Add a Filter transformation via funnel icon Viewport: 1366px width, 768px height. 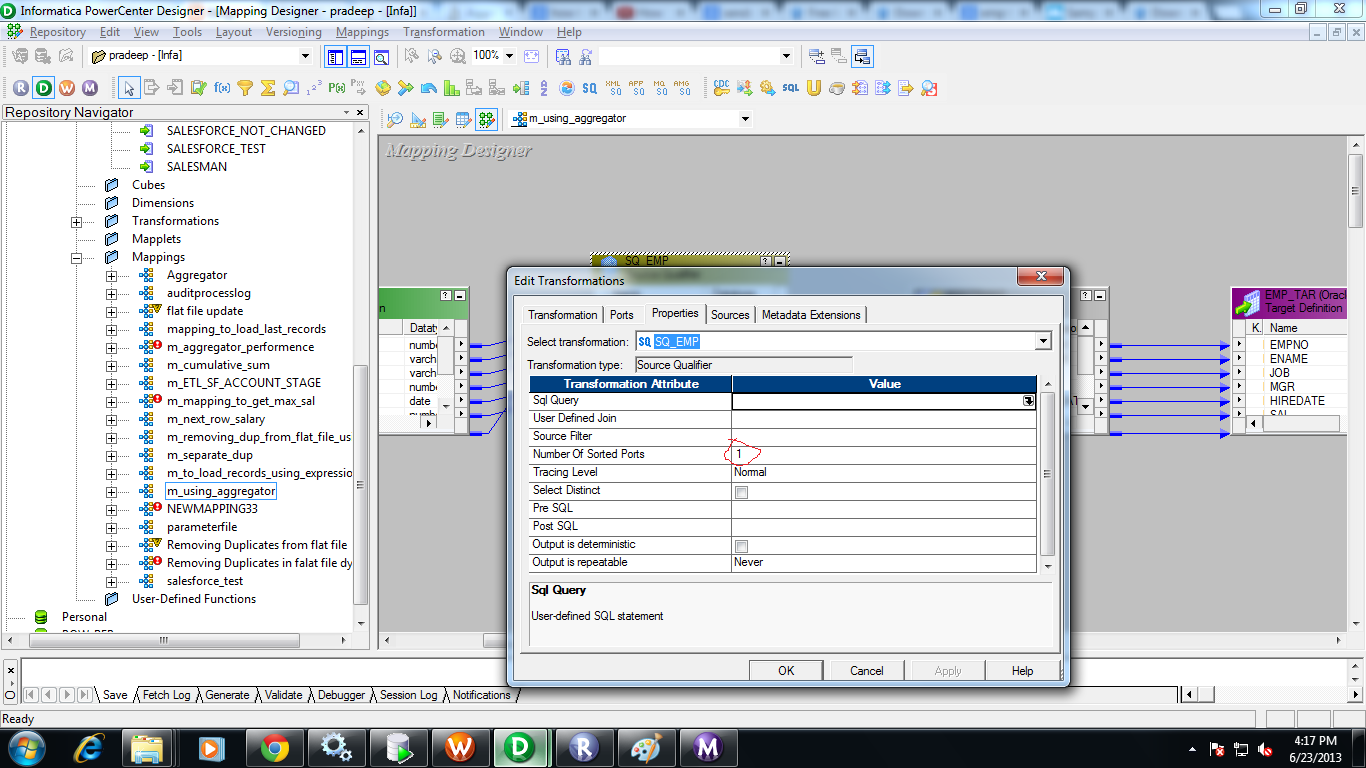(245, 88)
